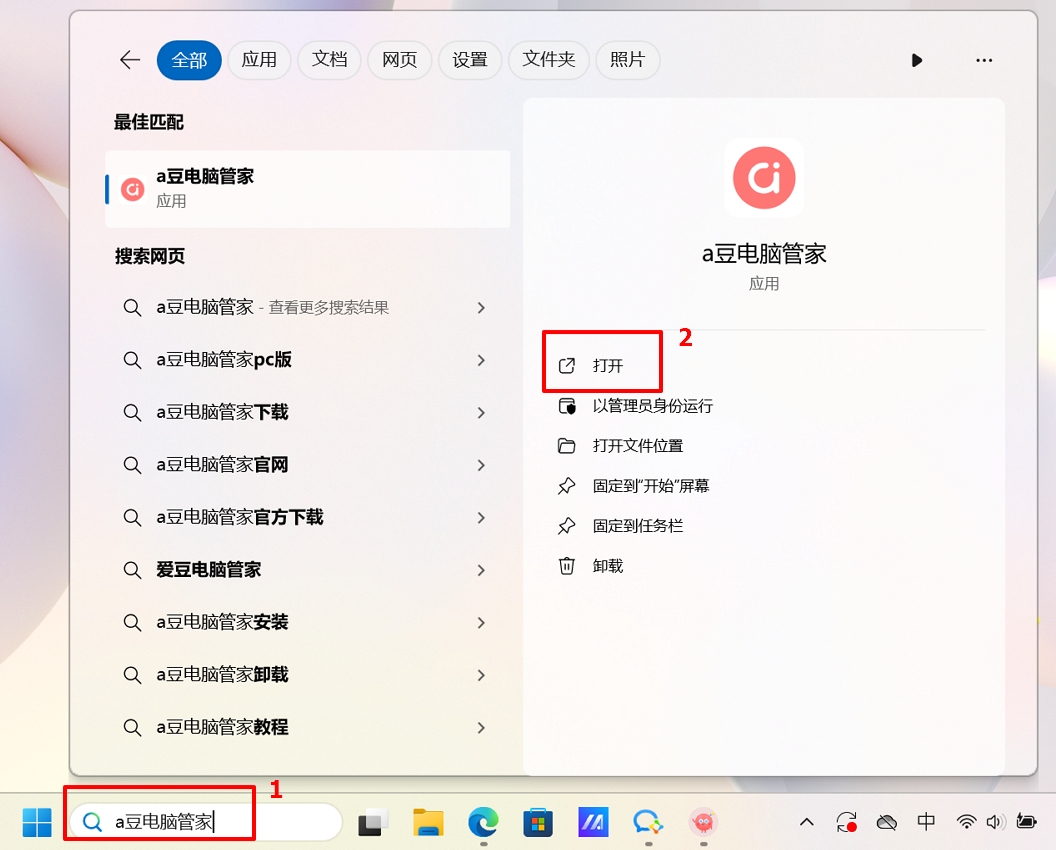
Task: Open Wi-Fi network settings in tray
Action: click(966, 822)
